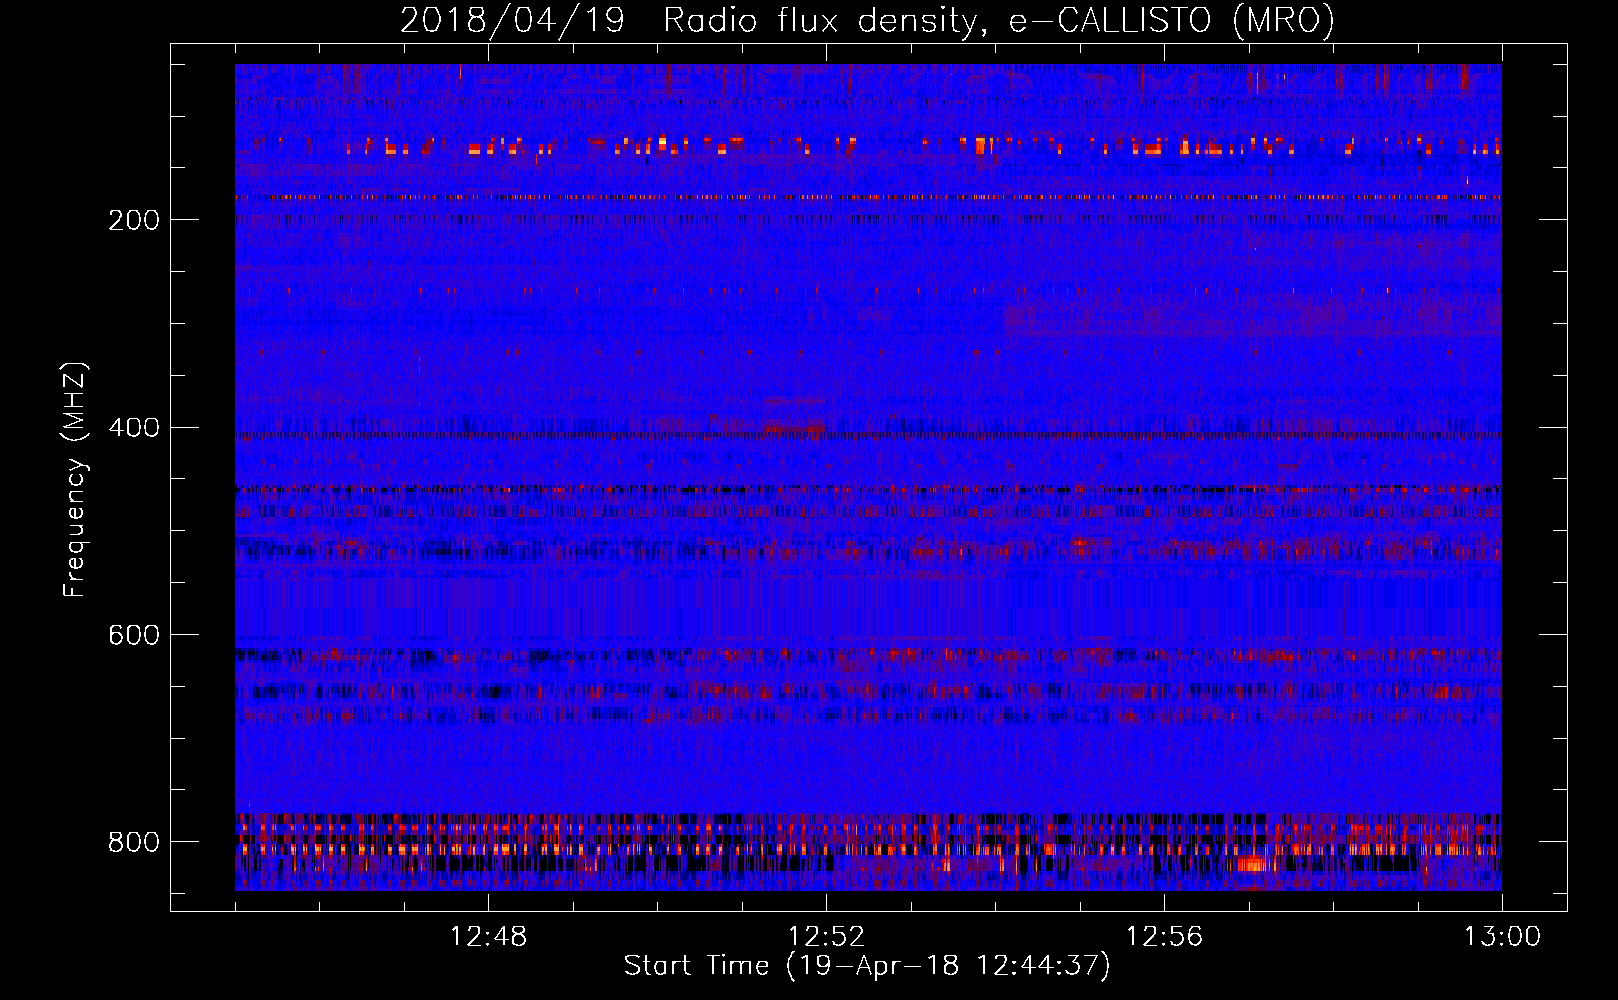This screenshot has width=1618, height=1000.
Task: Click the plot title '2018/04/19 Radio flux density, e-CALLISTO (MRO)'
Action: [x=867, y=20]
